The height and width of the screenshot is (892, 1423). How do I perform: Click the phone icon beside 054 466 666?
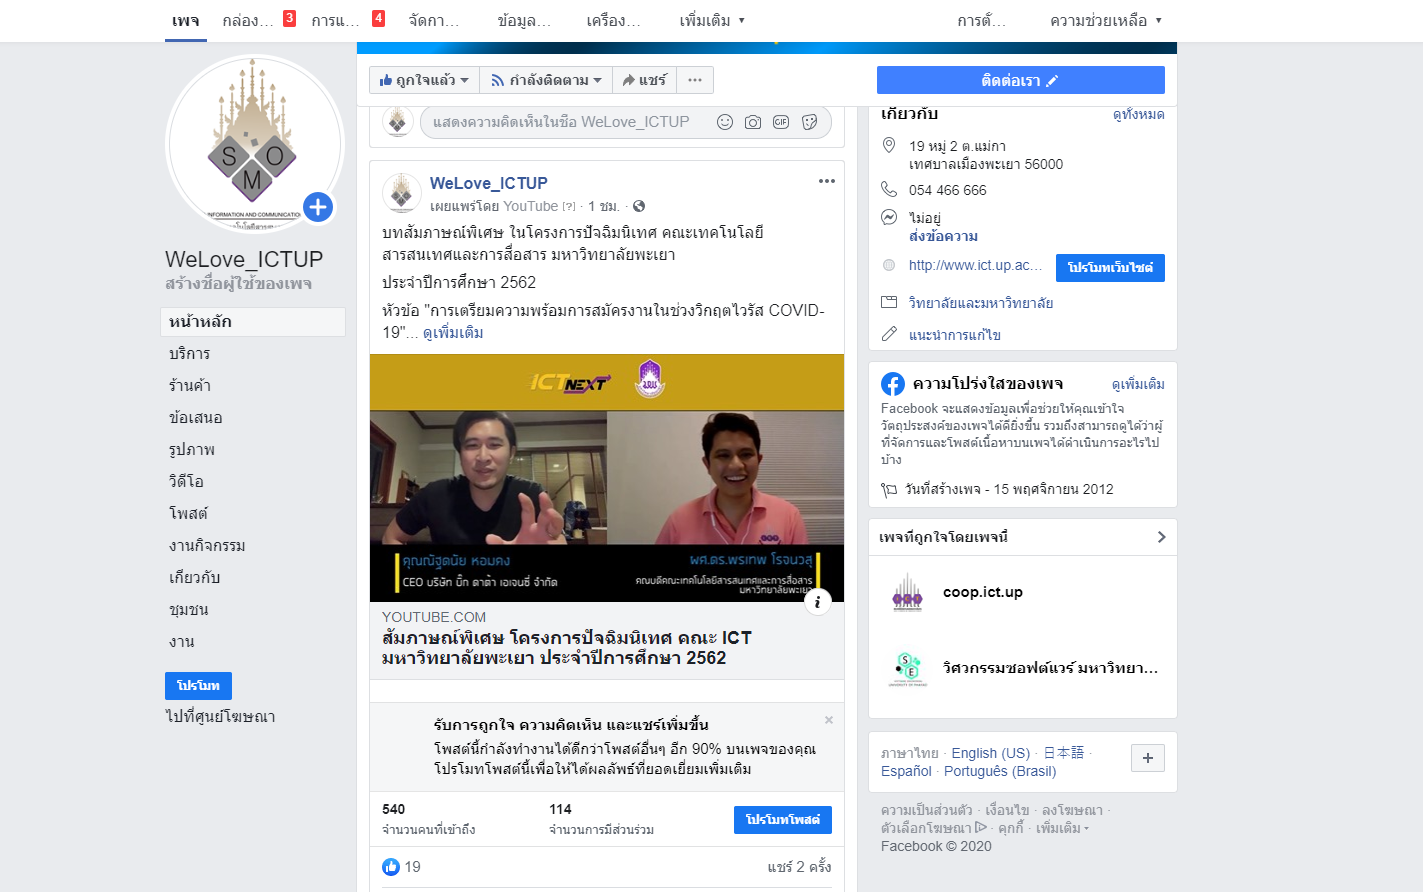[x=889, y=189]
